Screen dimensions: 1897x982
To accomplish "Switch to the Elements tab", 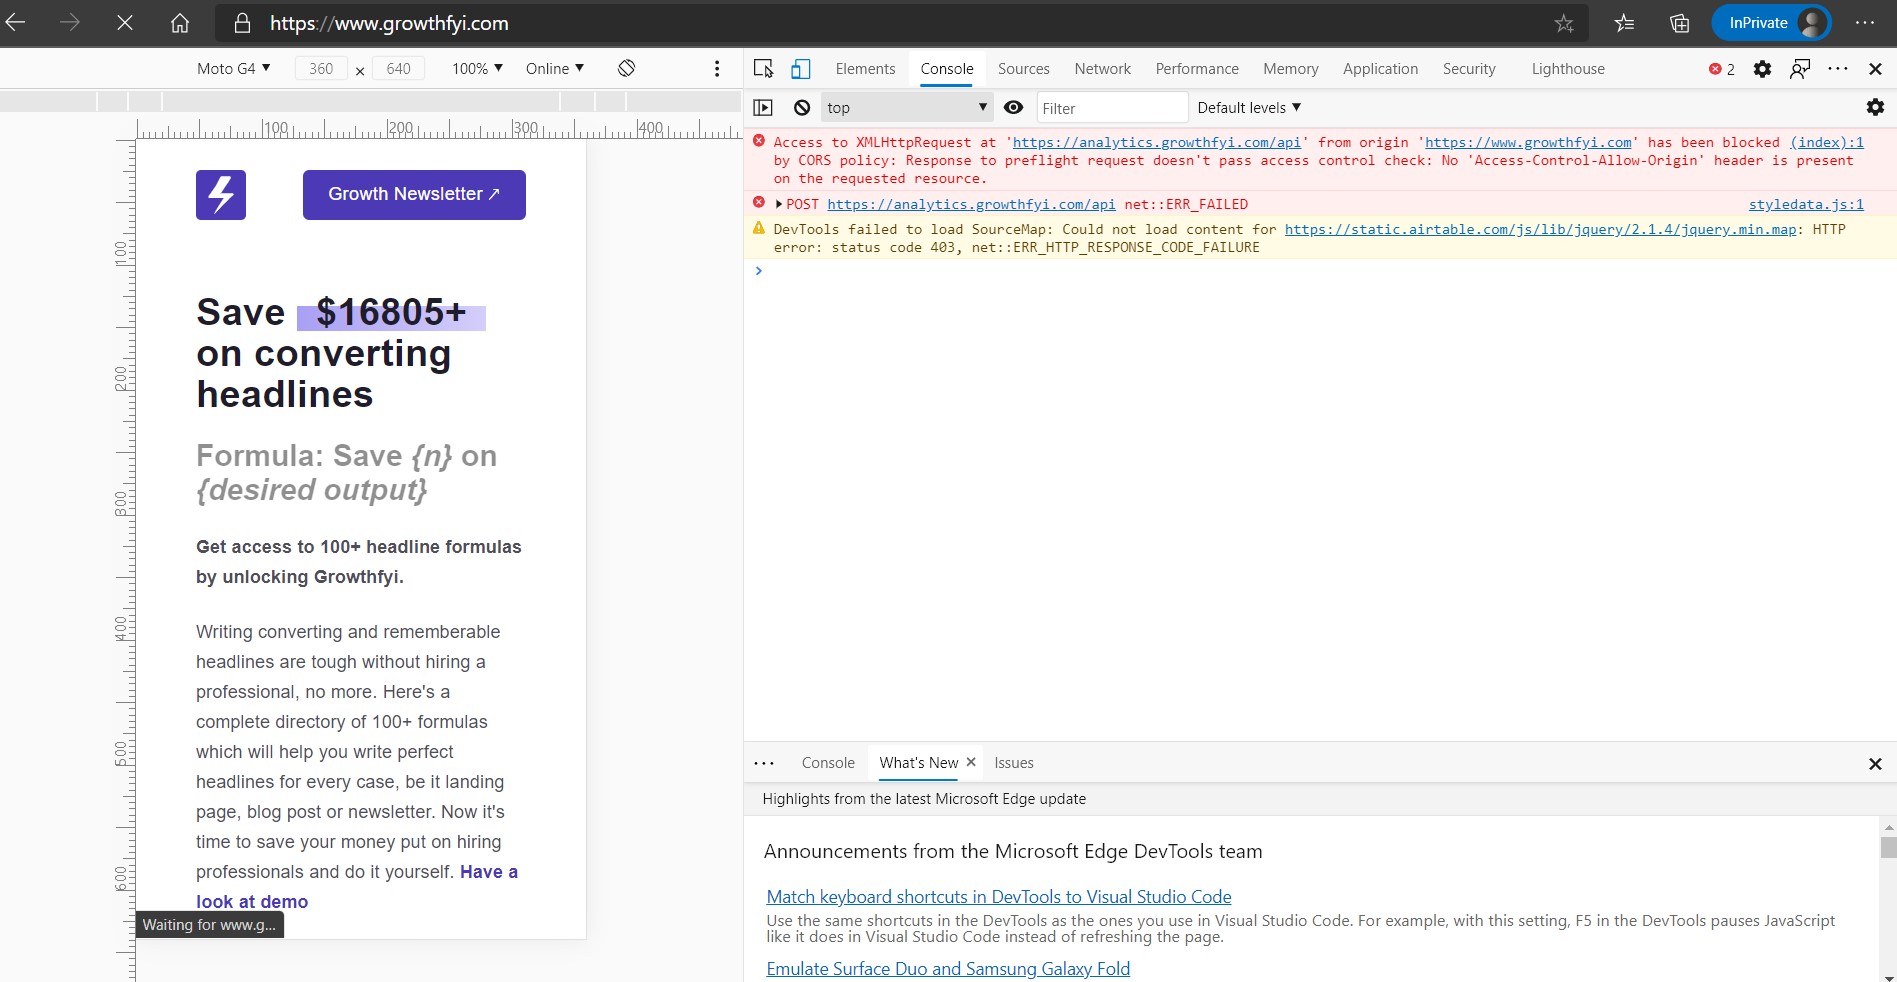I will tap(865, 69).
